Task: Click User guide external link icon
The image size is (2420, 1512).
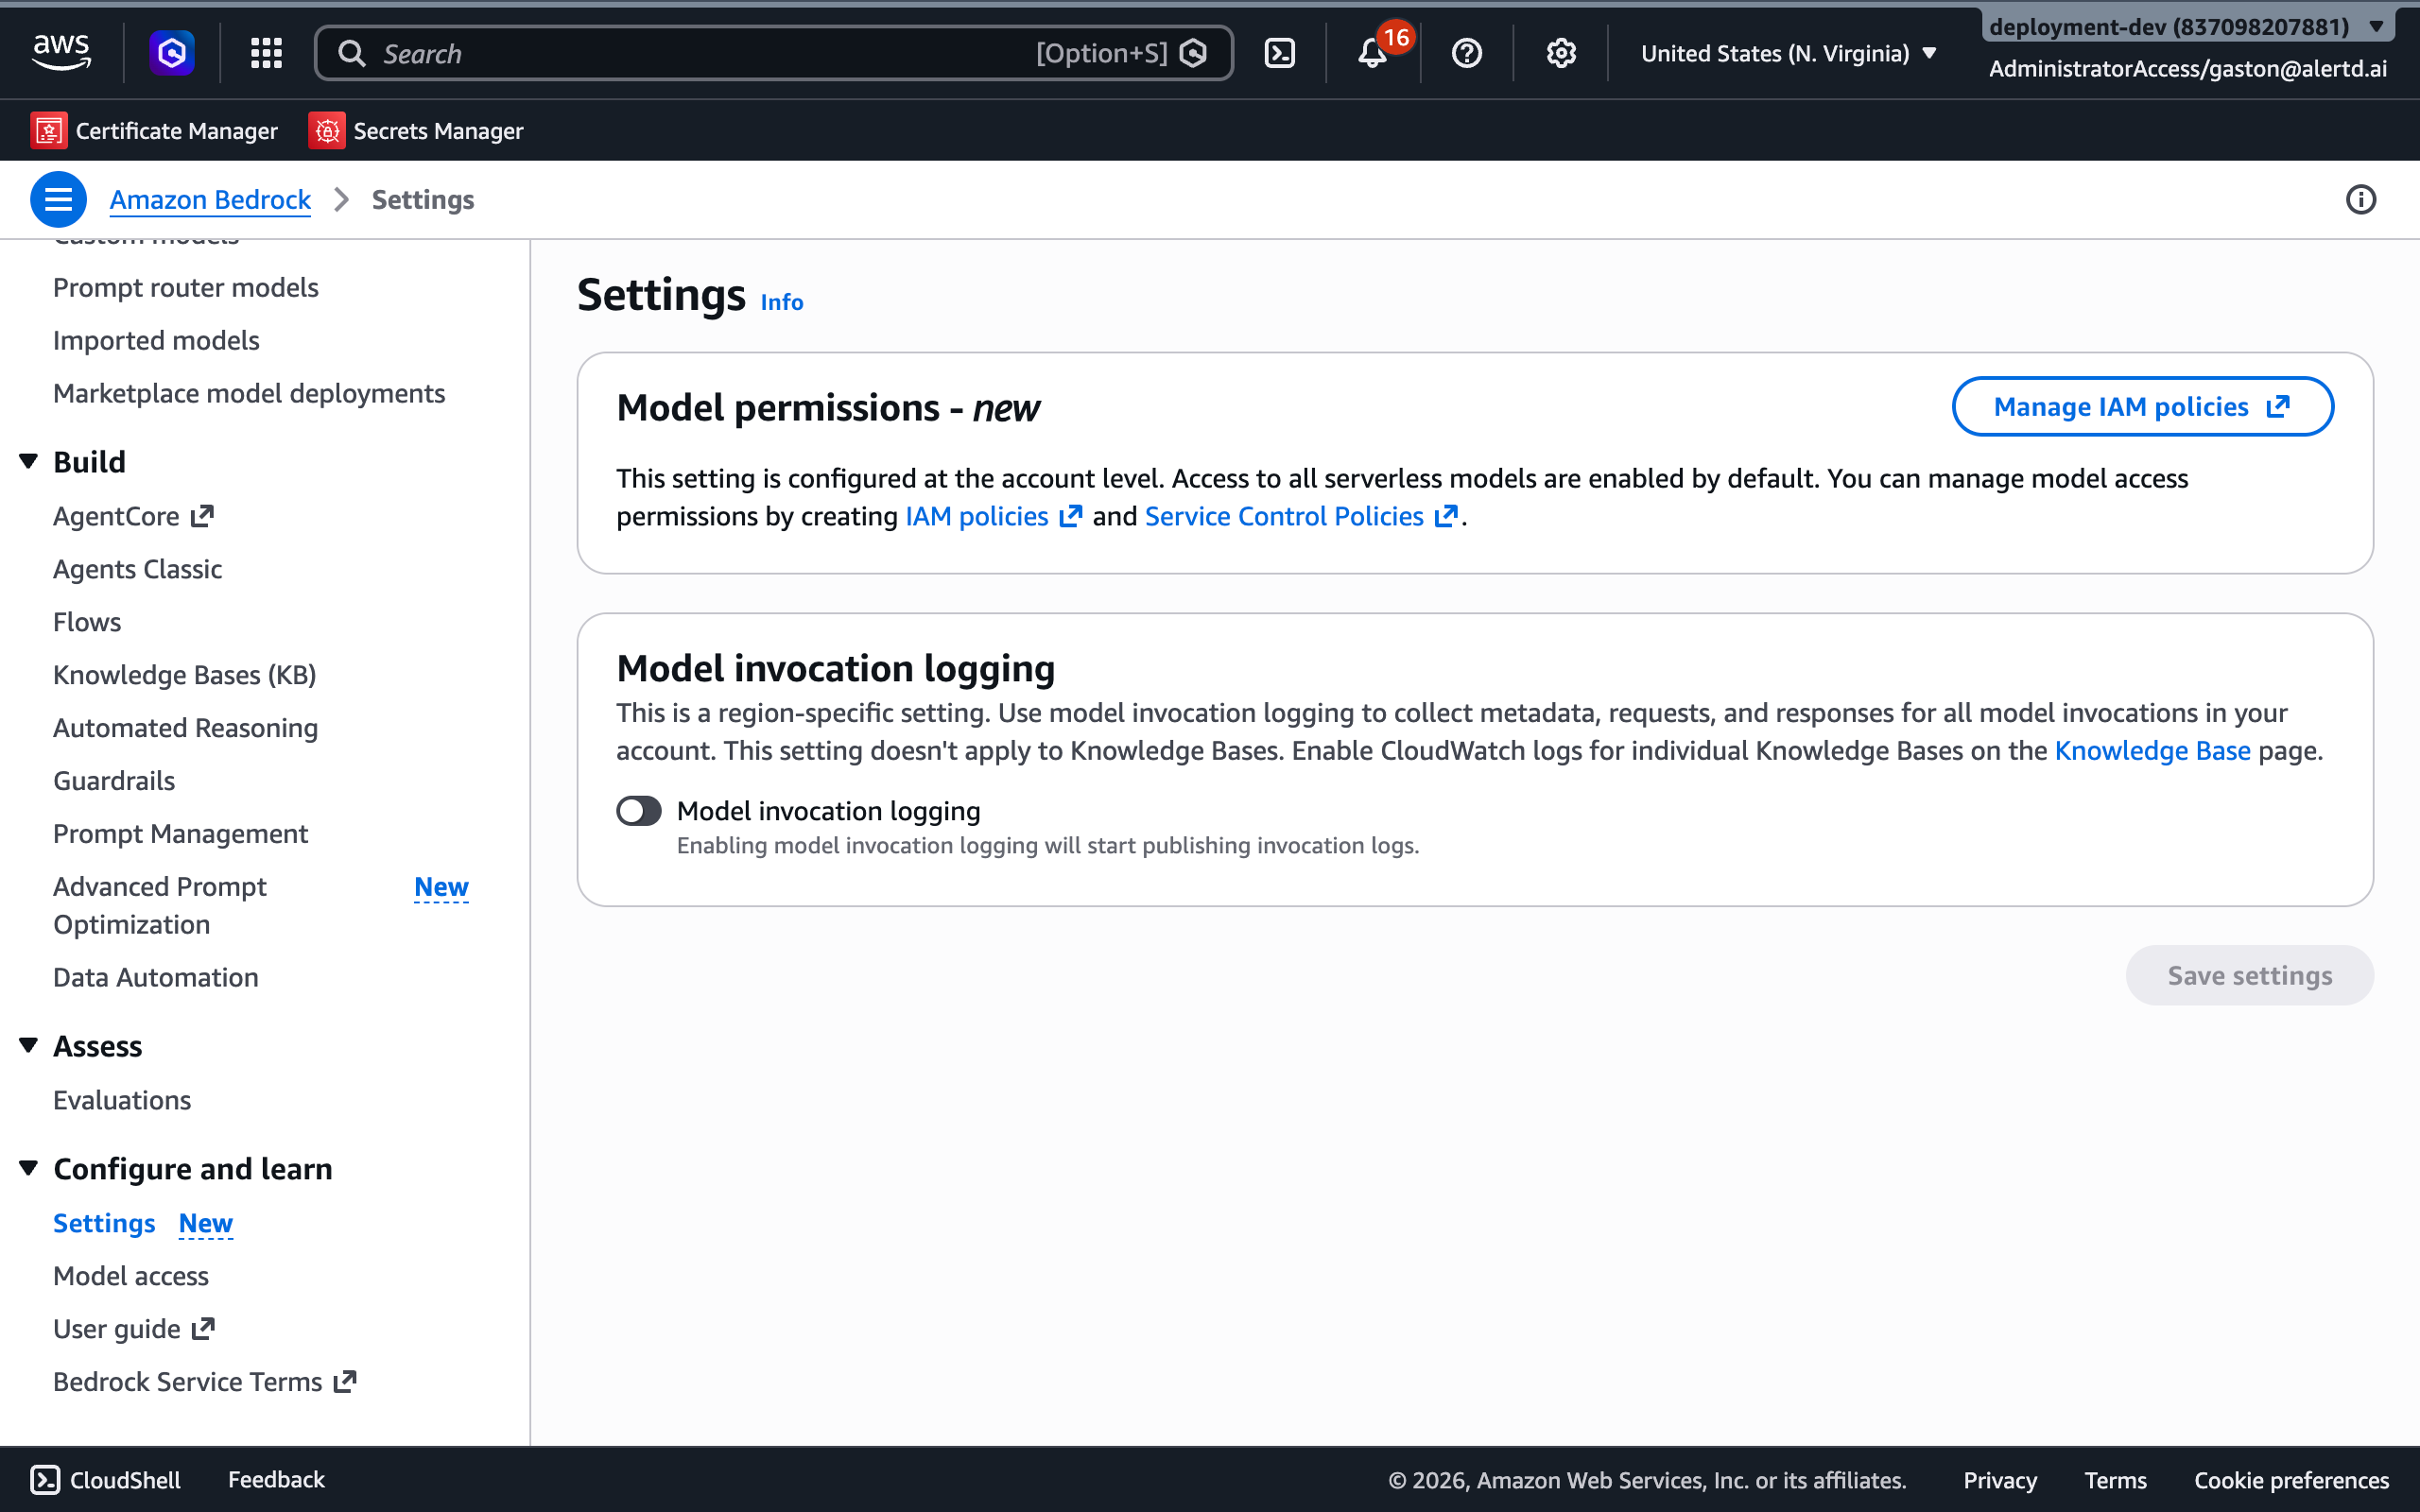Action: point(204,1329)
